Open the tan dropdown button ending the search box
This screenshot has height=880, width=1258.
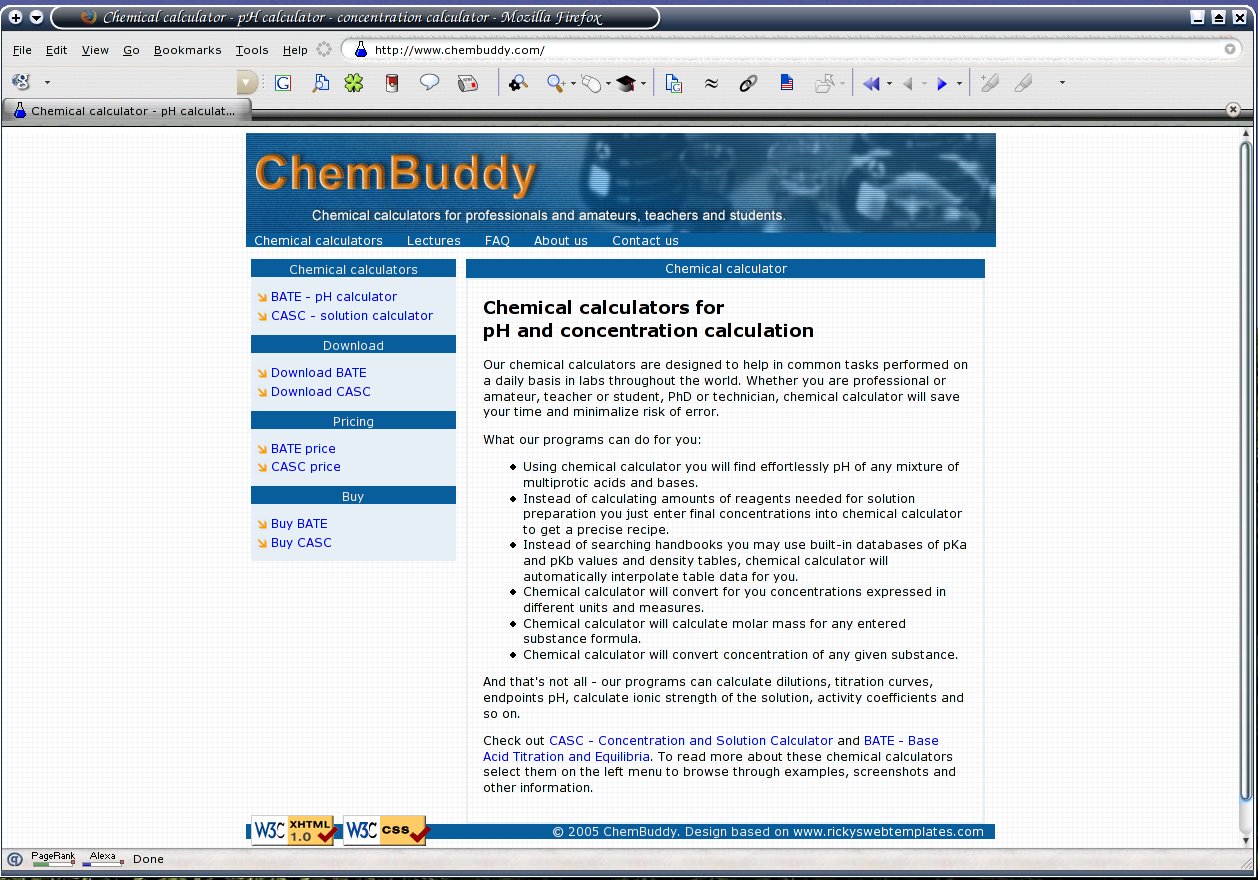(247, 83)
